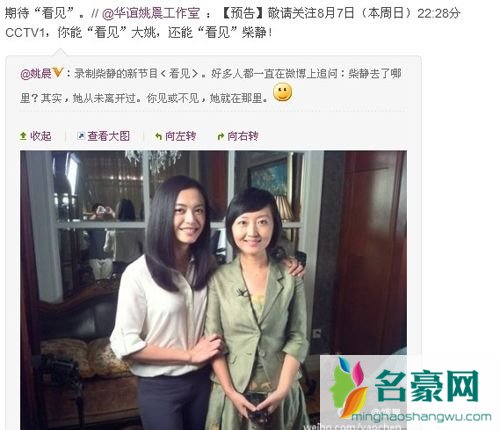The image size is (500, 430).
Task: Click the 向右转 rotate right arrow icon
Action: pyautogui.click(x=221, y=136)
